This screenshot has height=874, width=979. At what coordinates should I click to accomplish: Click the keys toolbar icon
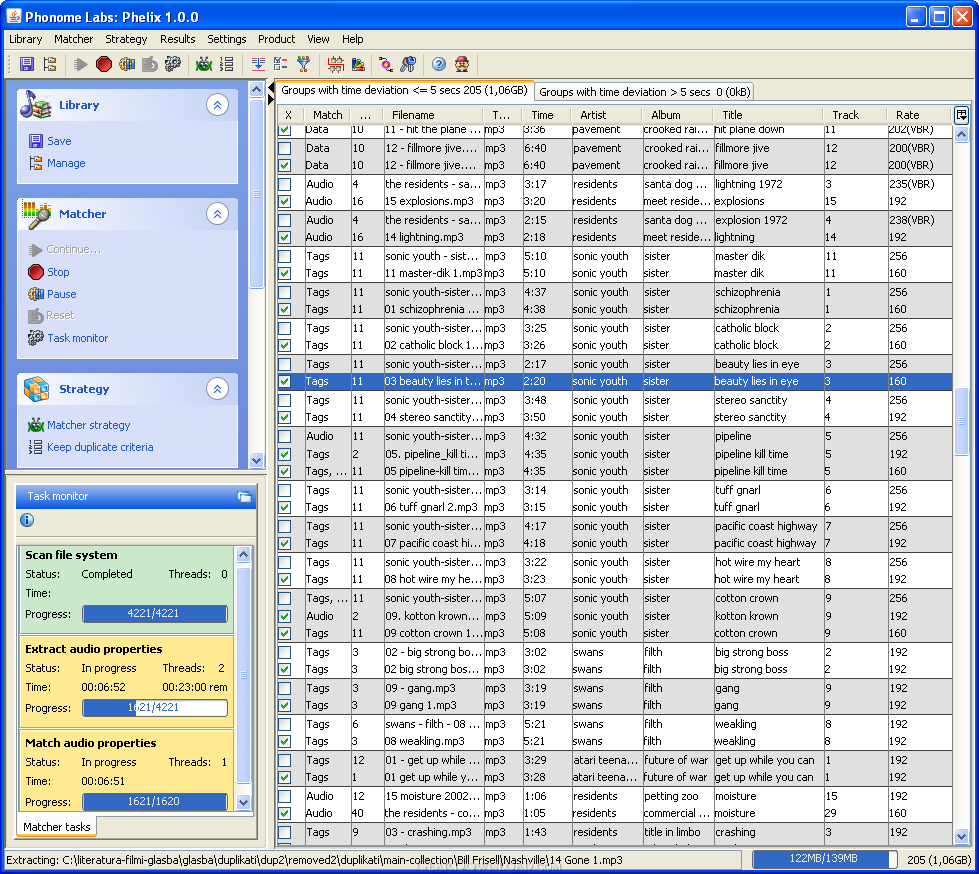point(408,64)
